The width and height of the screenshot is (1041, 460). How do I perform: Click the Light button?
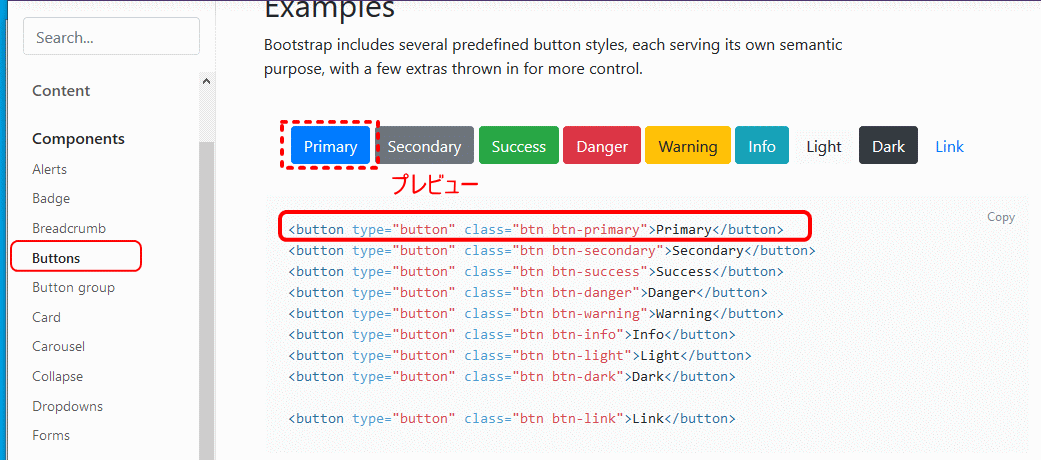(824, 145)
